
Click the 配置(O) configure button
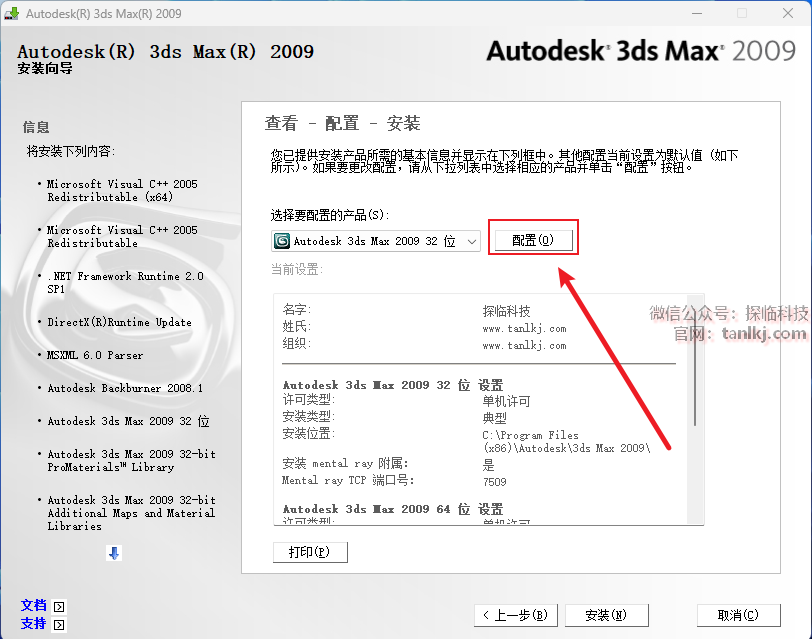533,240
